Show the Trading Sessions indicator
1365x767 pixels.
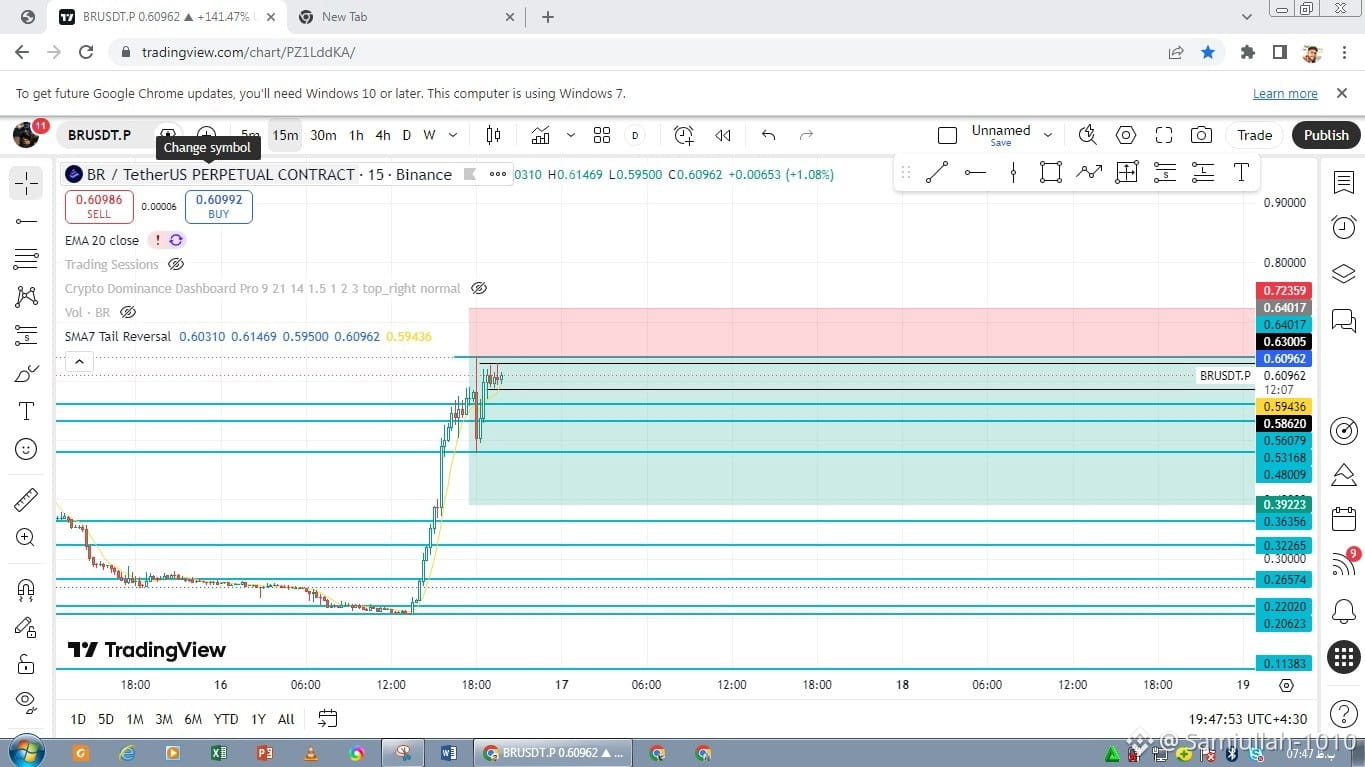[x=176, y=264]
